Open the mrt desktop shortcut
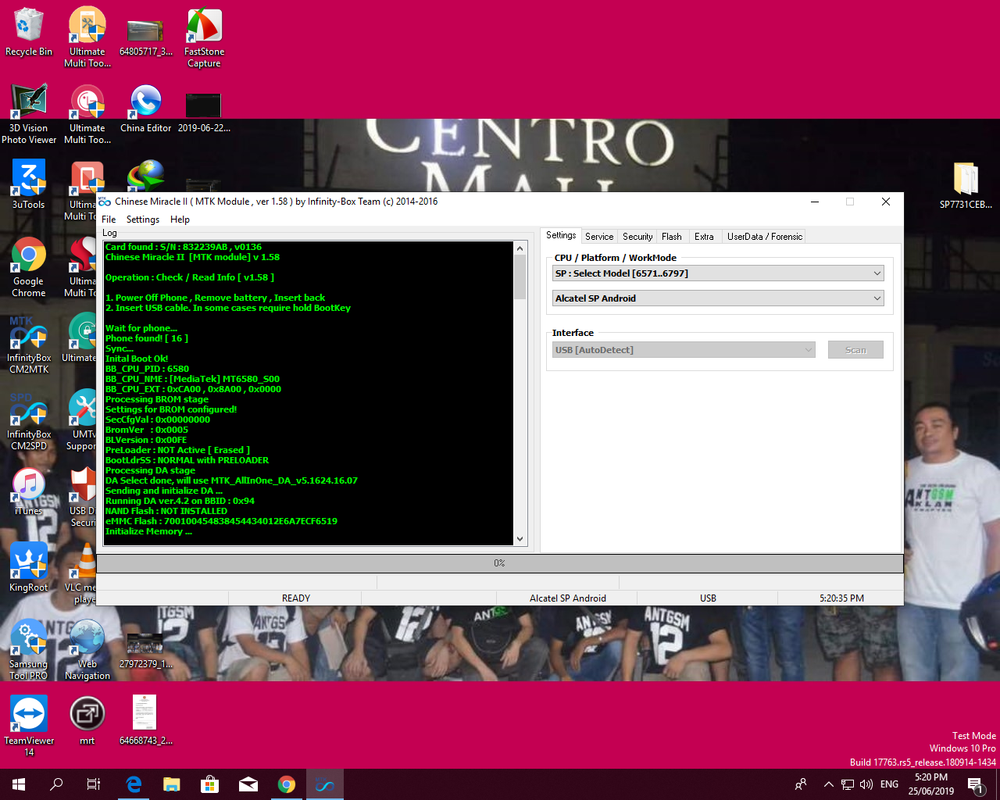 coord(87,721)
